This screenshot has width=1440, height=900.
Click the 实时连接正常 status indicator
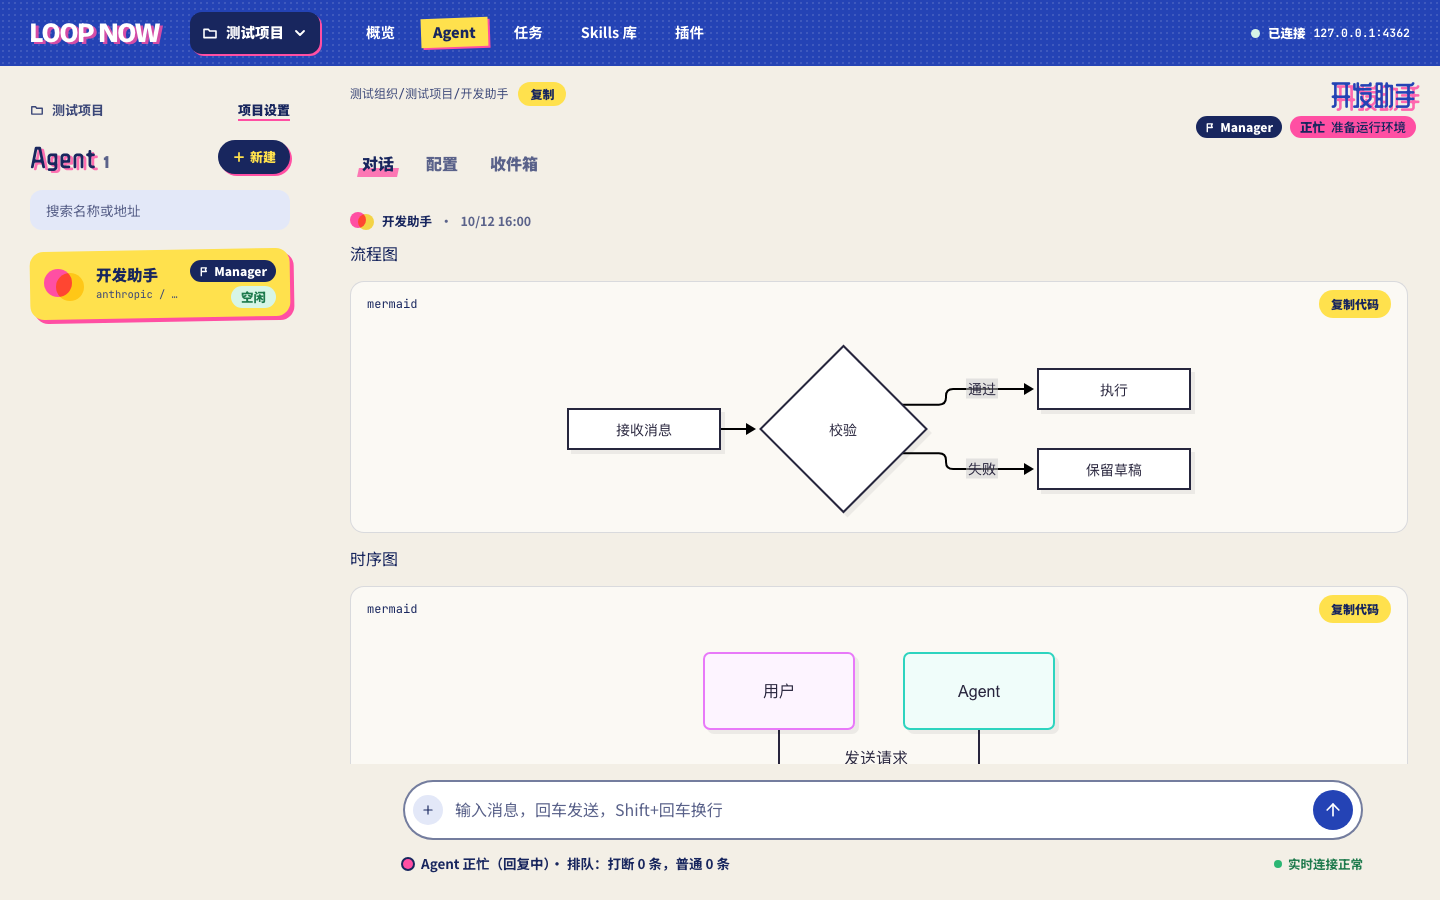1318,864
